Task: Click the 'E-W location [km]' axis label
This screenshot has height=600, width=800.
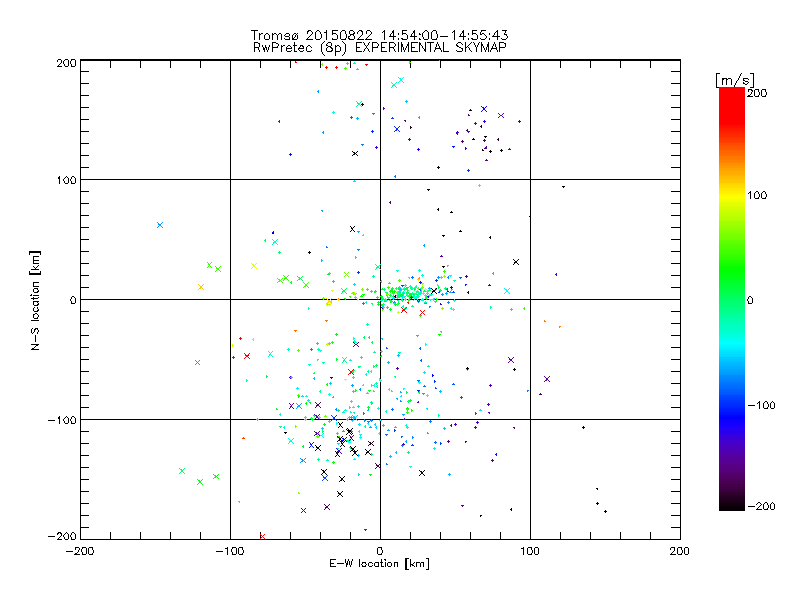Action: tap(379, 564)
